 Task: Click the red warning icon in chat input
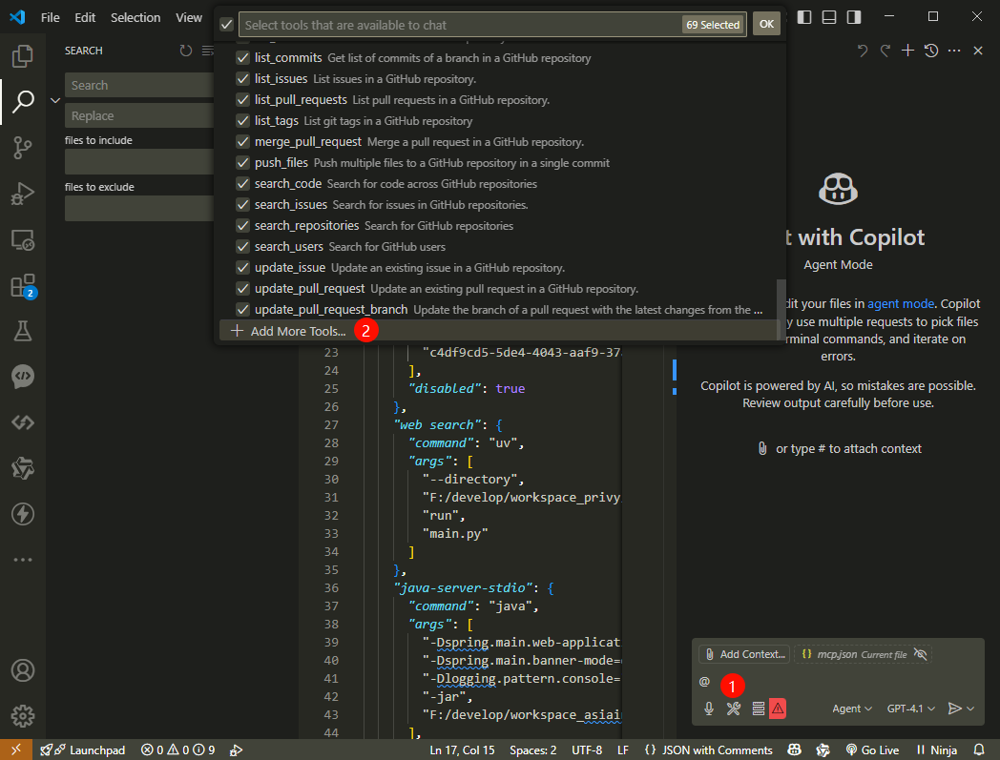click(x=778, y=708)
